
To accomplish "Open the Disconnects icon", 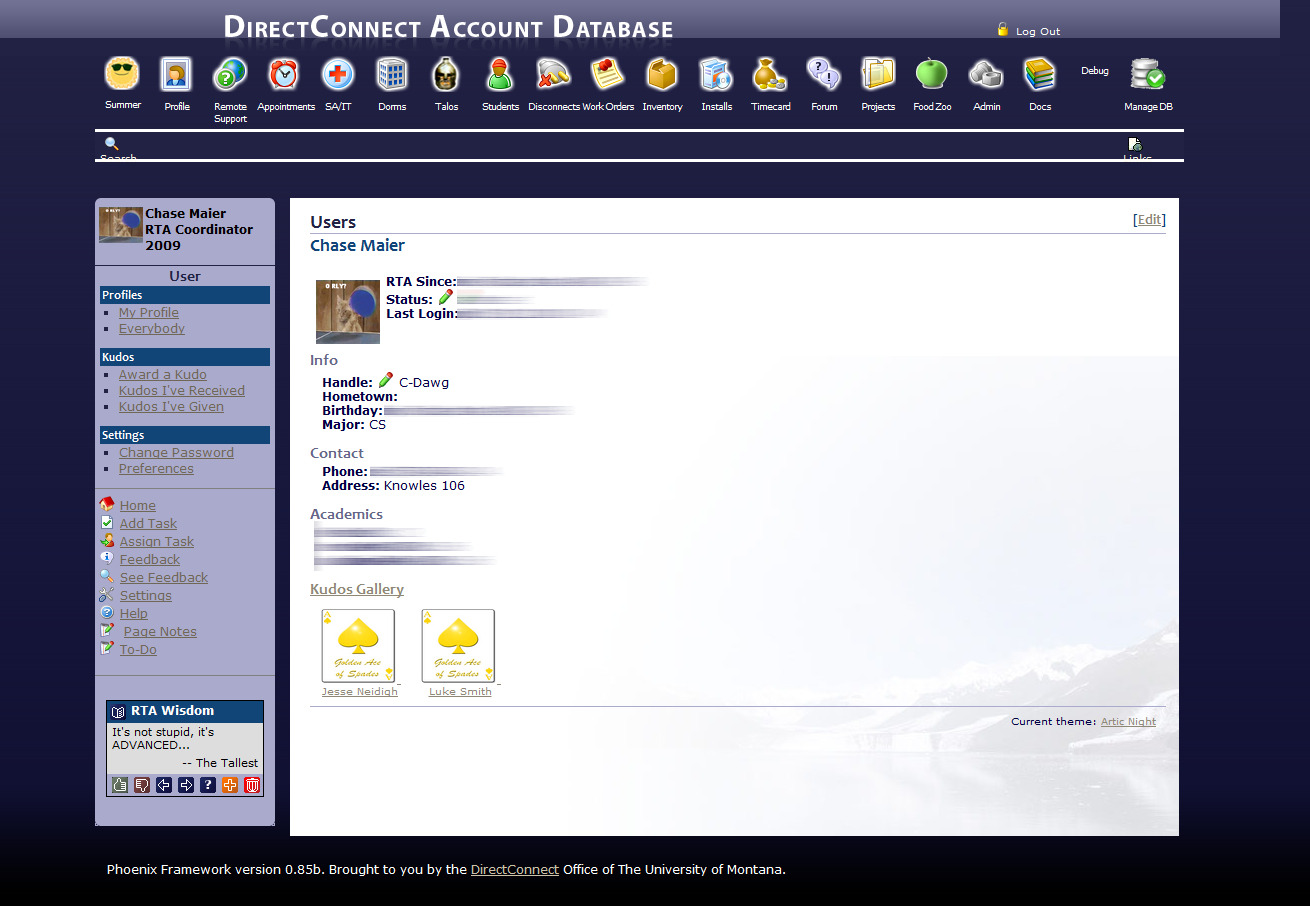I will coord(554,74).
